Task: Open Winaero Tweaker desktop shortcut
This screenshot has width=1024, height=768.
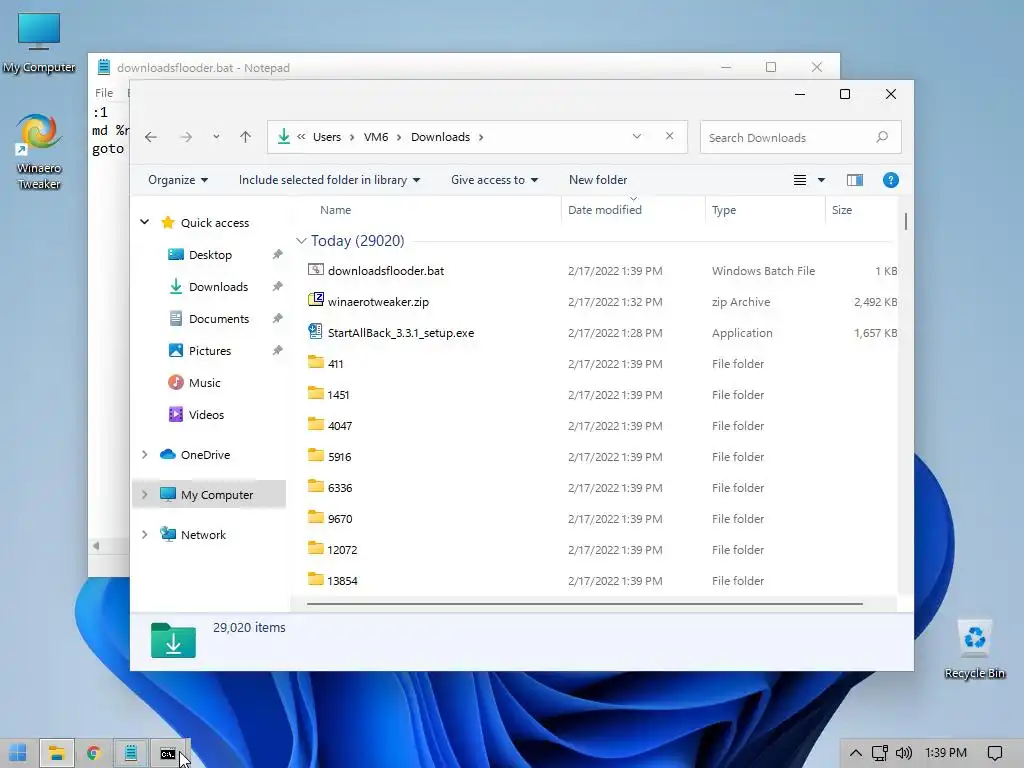Action: coord(39,152)
